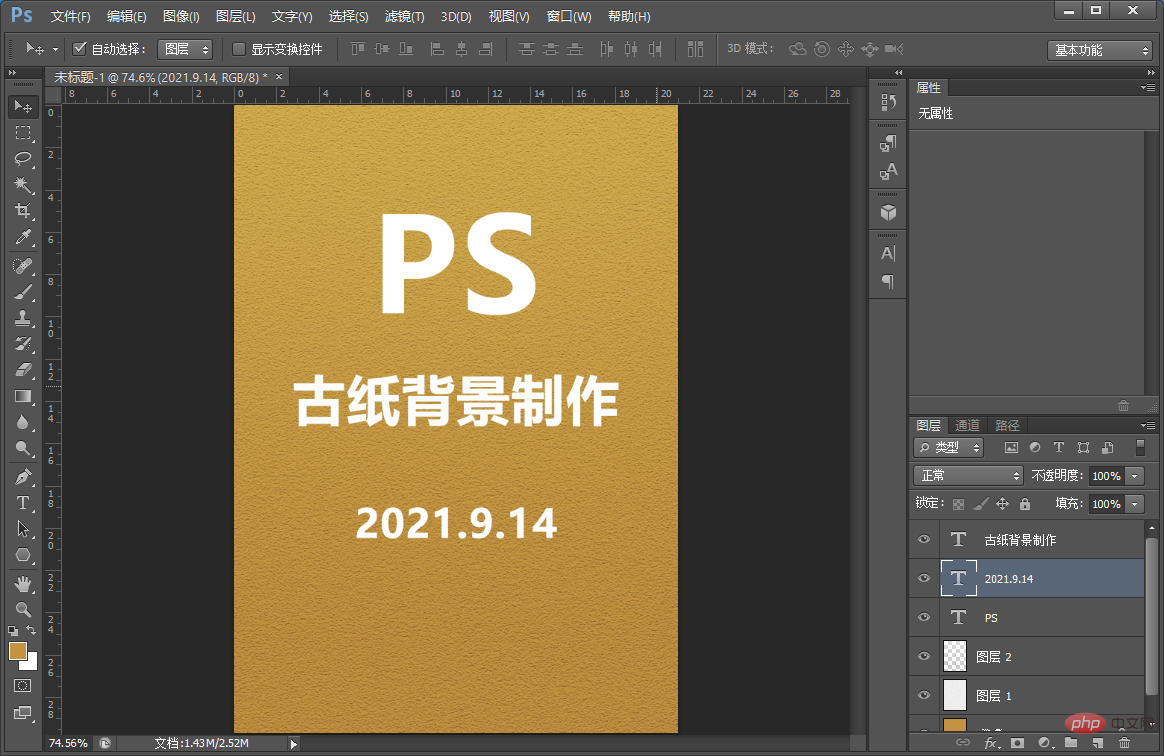Image resolution: width=1164 pixels, height=756 pixels.
Task: Open the 基本功能 workspace dropdown
Action: [1099, 50]
